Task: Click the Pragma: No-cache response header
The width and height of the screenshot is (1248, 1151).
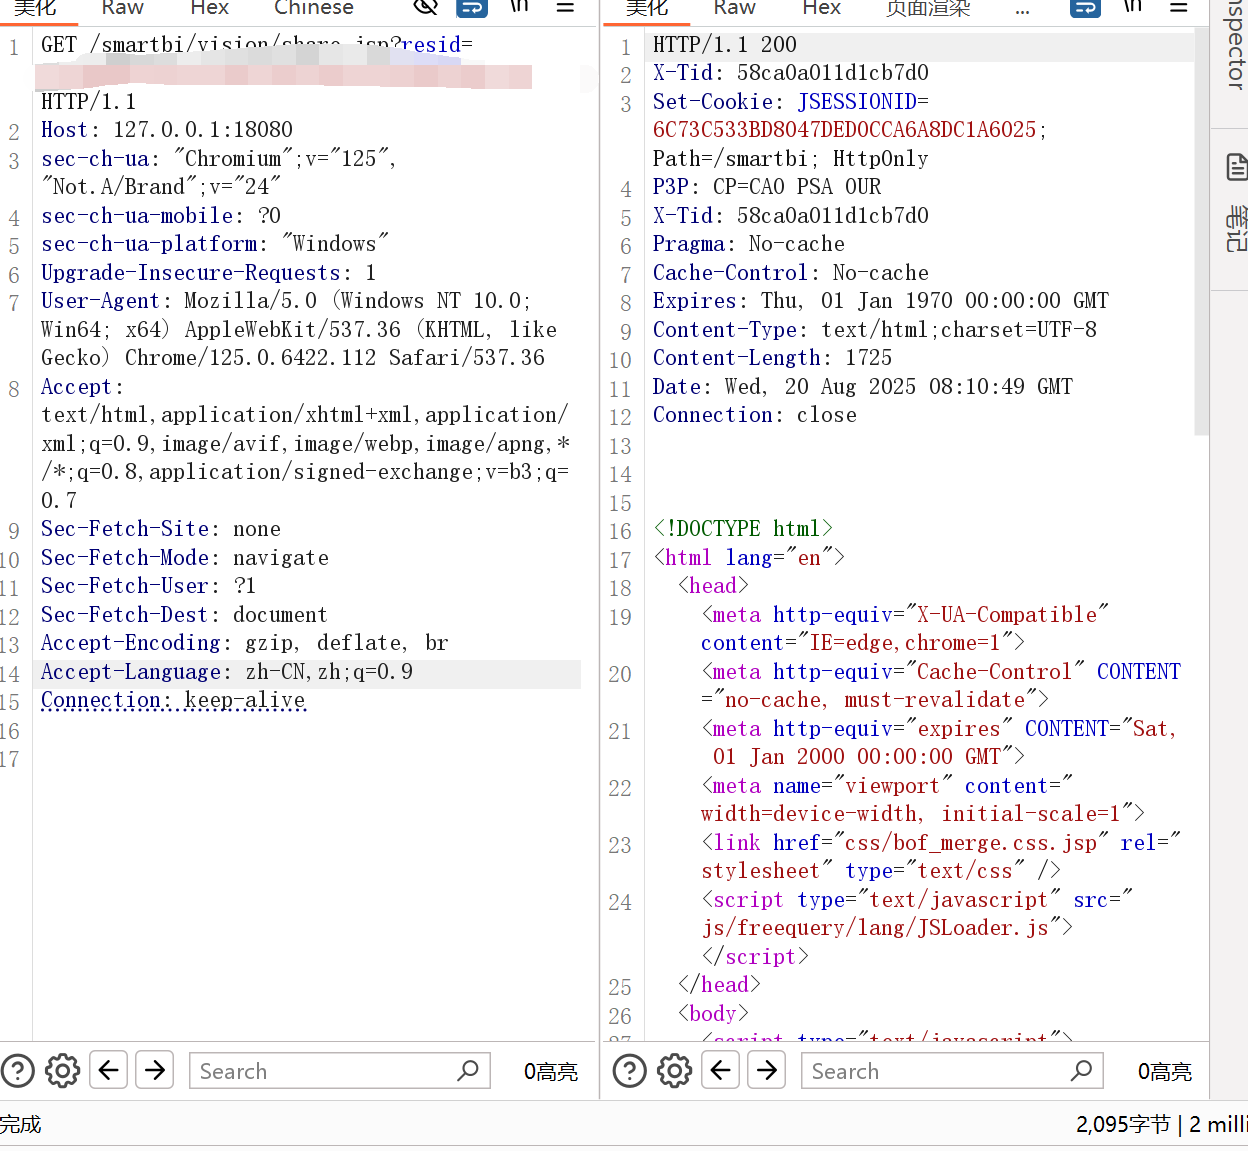Action: (x=749, y=244)
